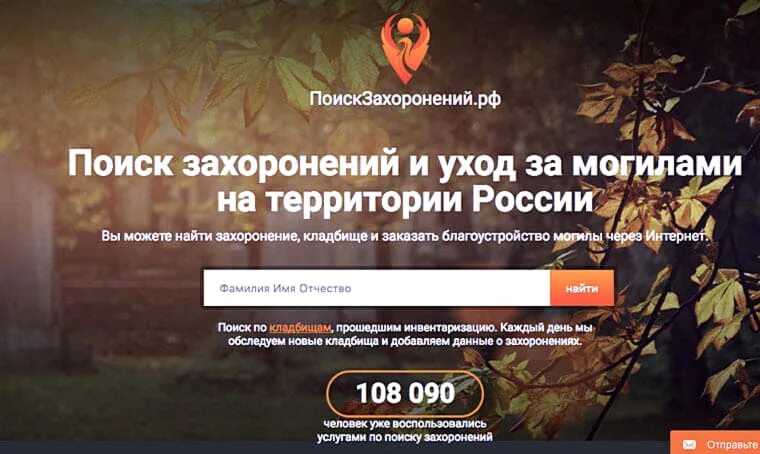Click the heading line на территории России

(x=405, y=200)
